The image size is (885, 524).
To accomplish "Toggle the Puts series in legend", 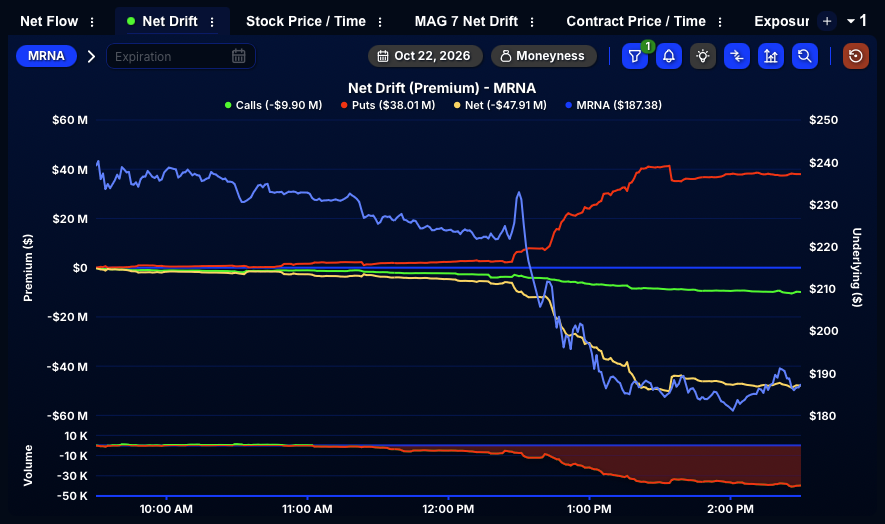I will [x=388, y=105].
